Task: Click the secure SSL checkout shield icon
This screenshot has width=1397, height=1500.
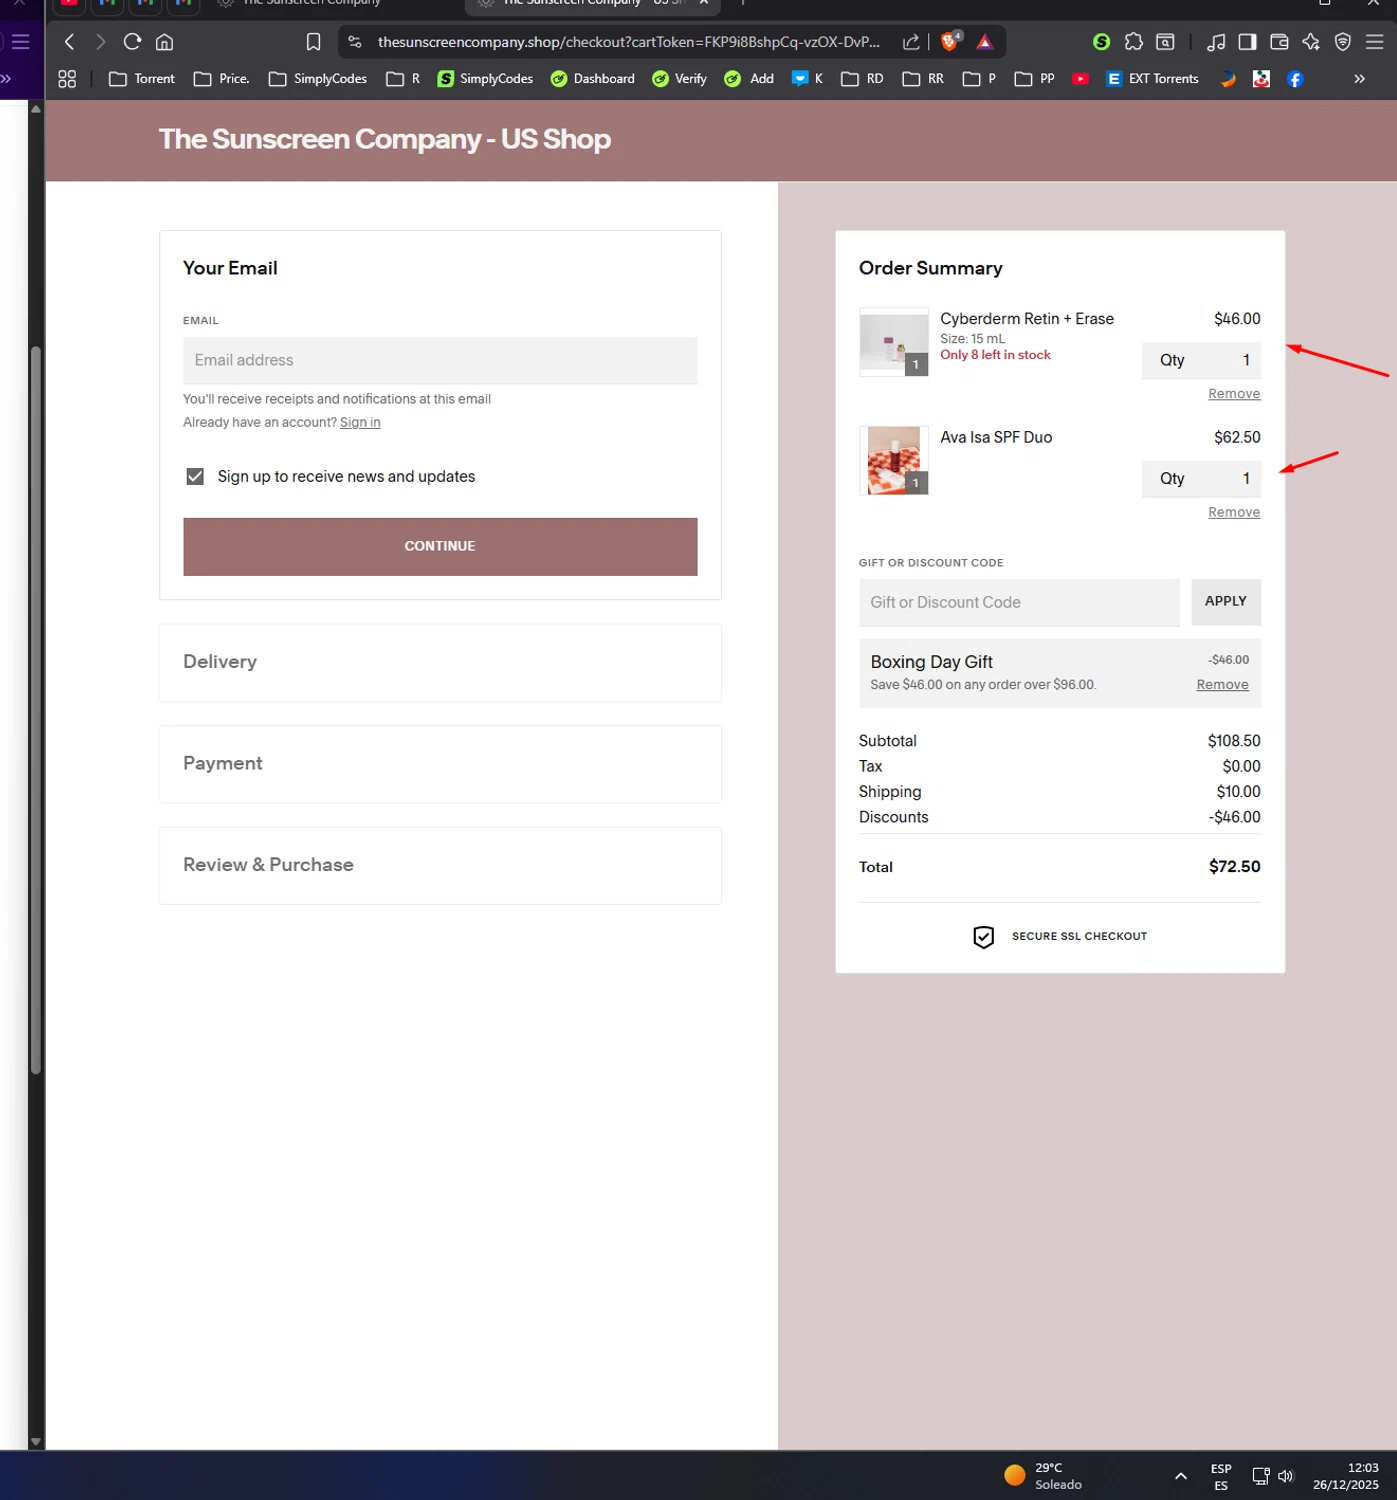Action: (x=983, y=936)
